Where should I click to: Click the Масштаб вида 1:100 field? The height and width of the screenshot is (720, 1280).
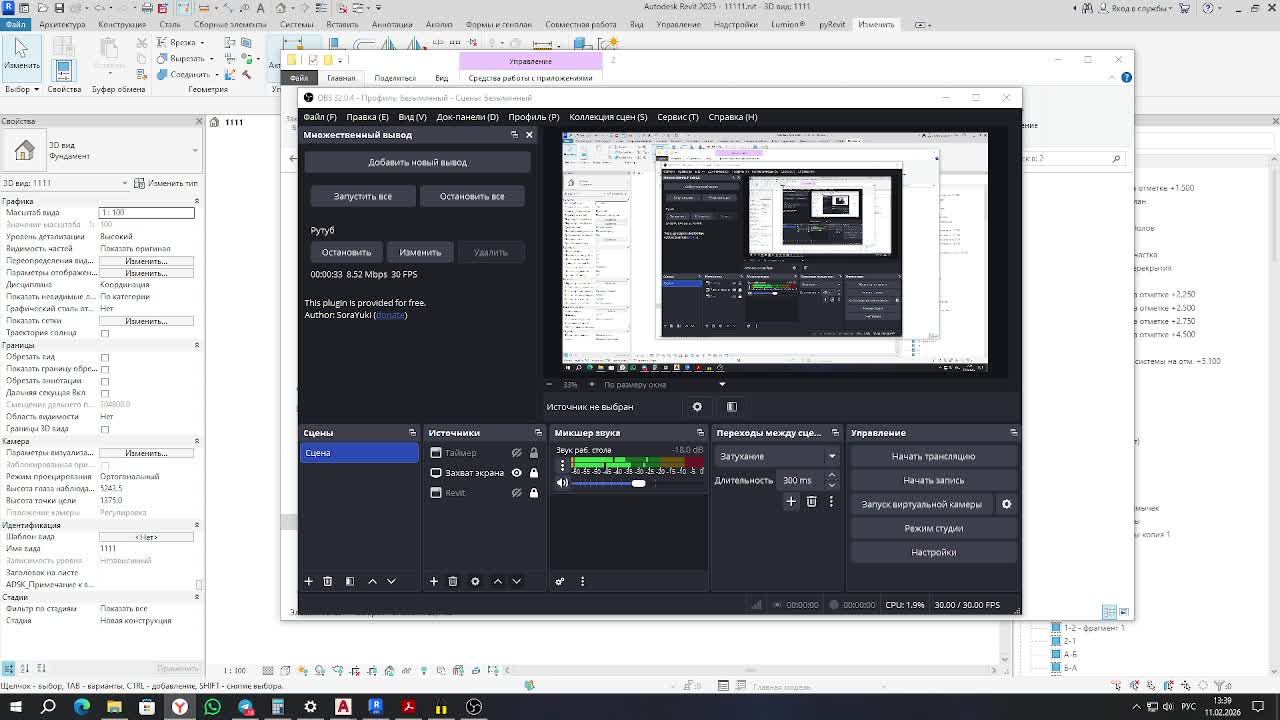tap(146, 213)
